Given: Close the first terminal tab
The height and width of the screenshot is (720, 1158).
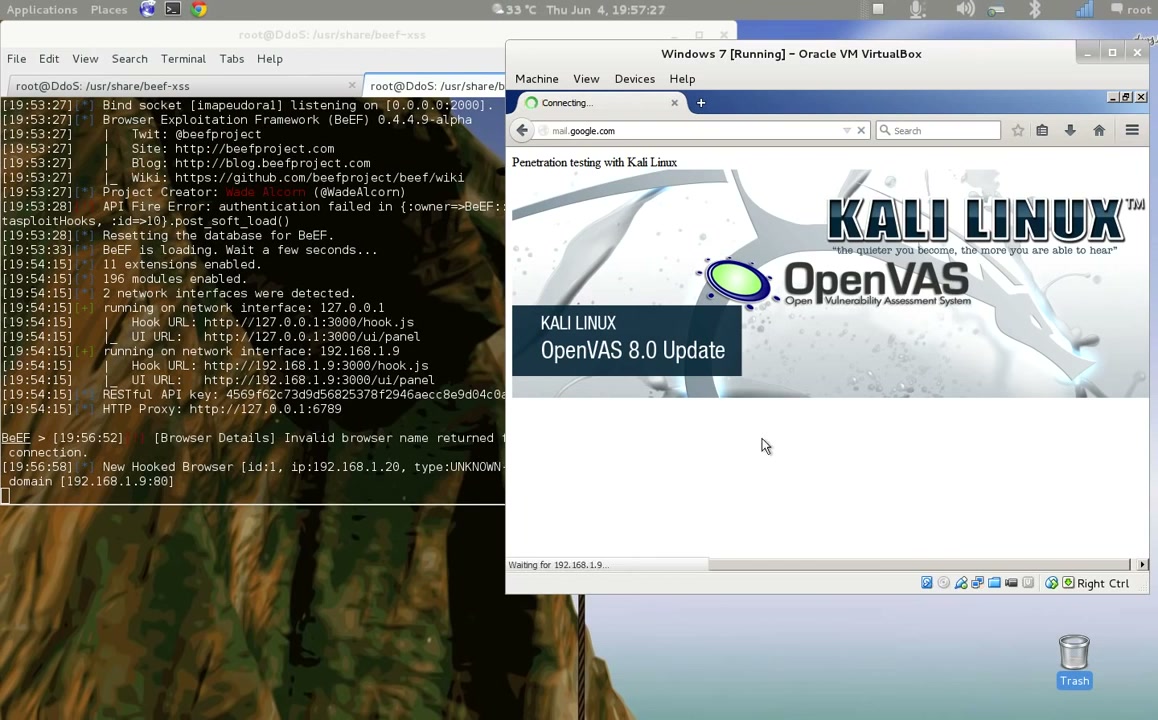Looking at the screenshot, I should tap(352, 85).
